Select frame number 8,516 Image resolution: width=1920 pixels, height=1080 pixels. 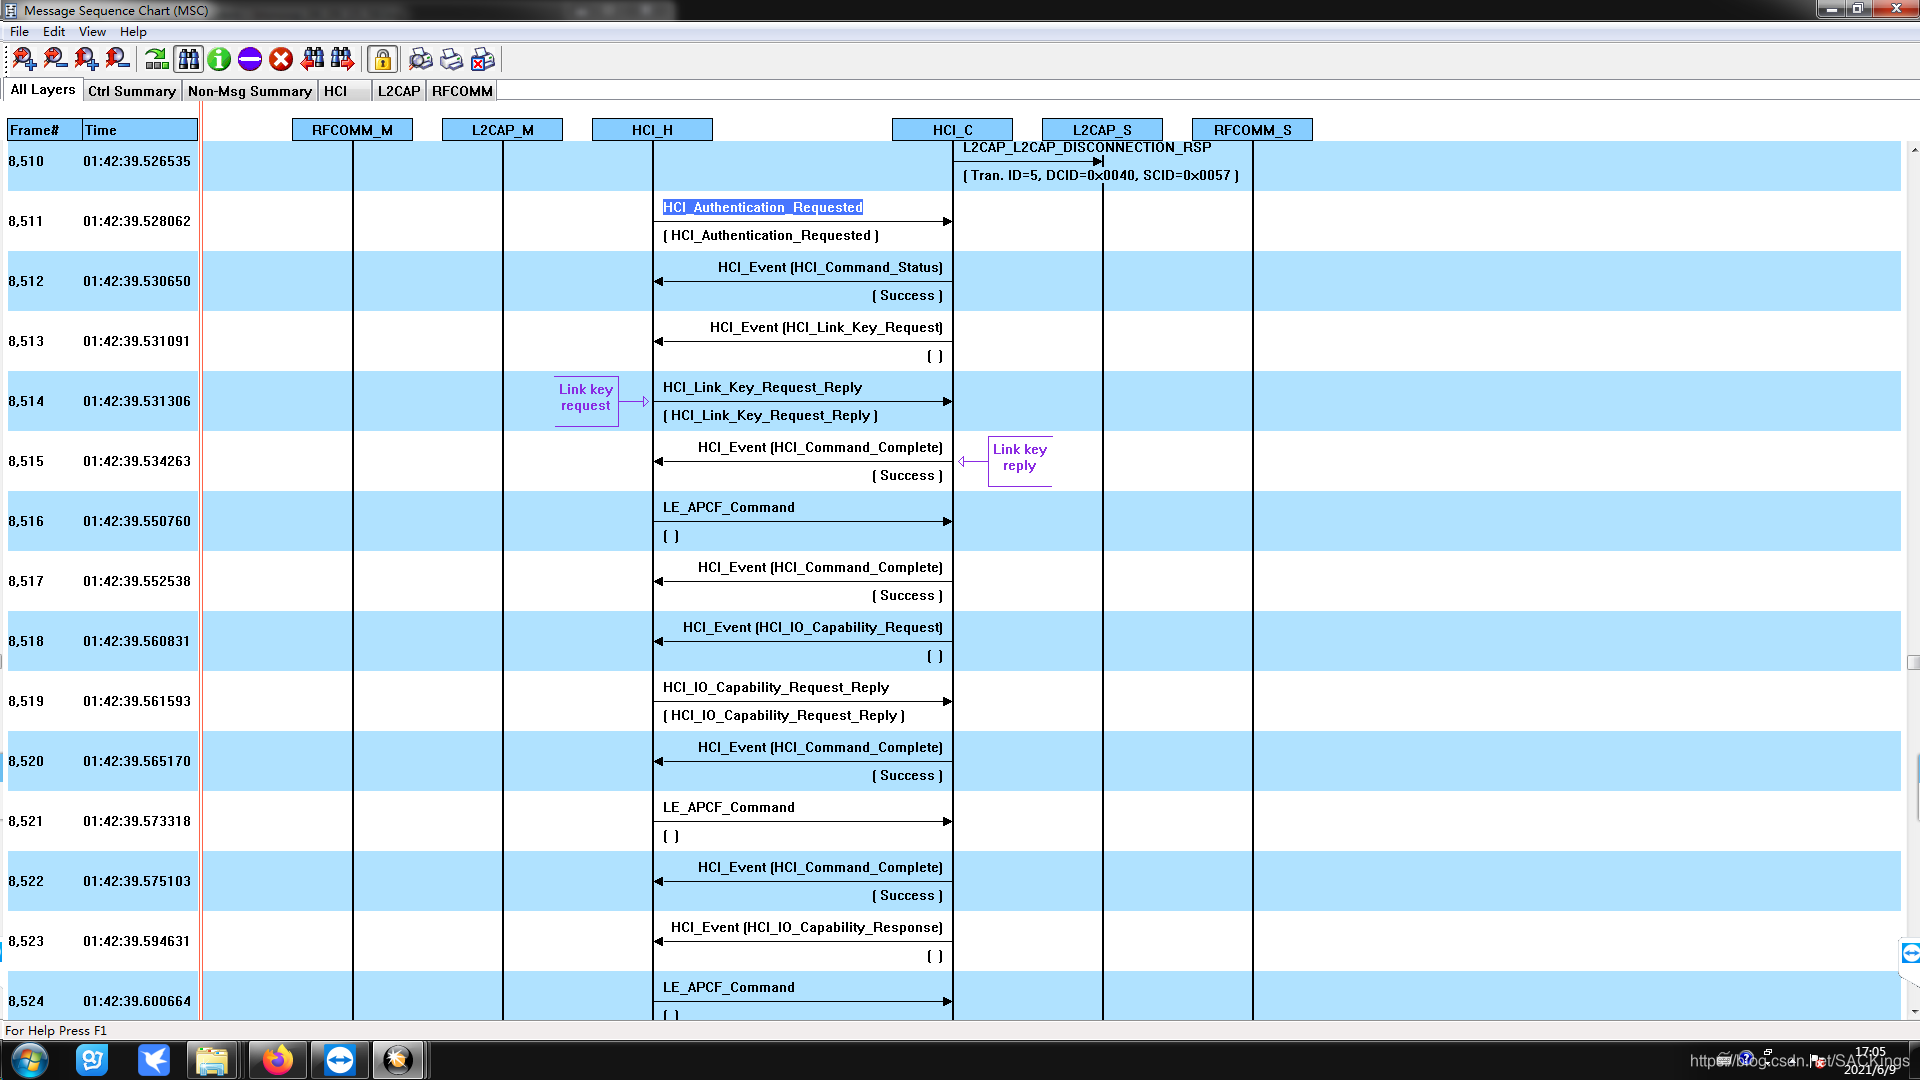click(26, 521)
